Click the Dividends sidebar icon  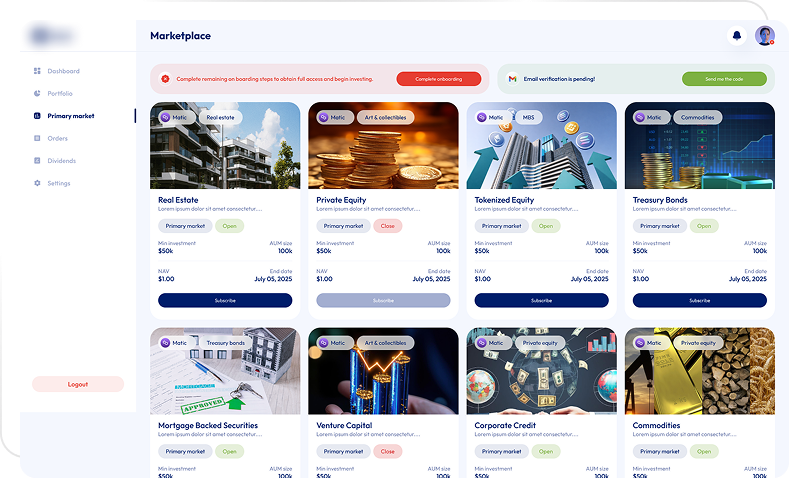pyautogui.click(x=37, y=160)
